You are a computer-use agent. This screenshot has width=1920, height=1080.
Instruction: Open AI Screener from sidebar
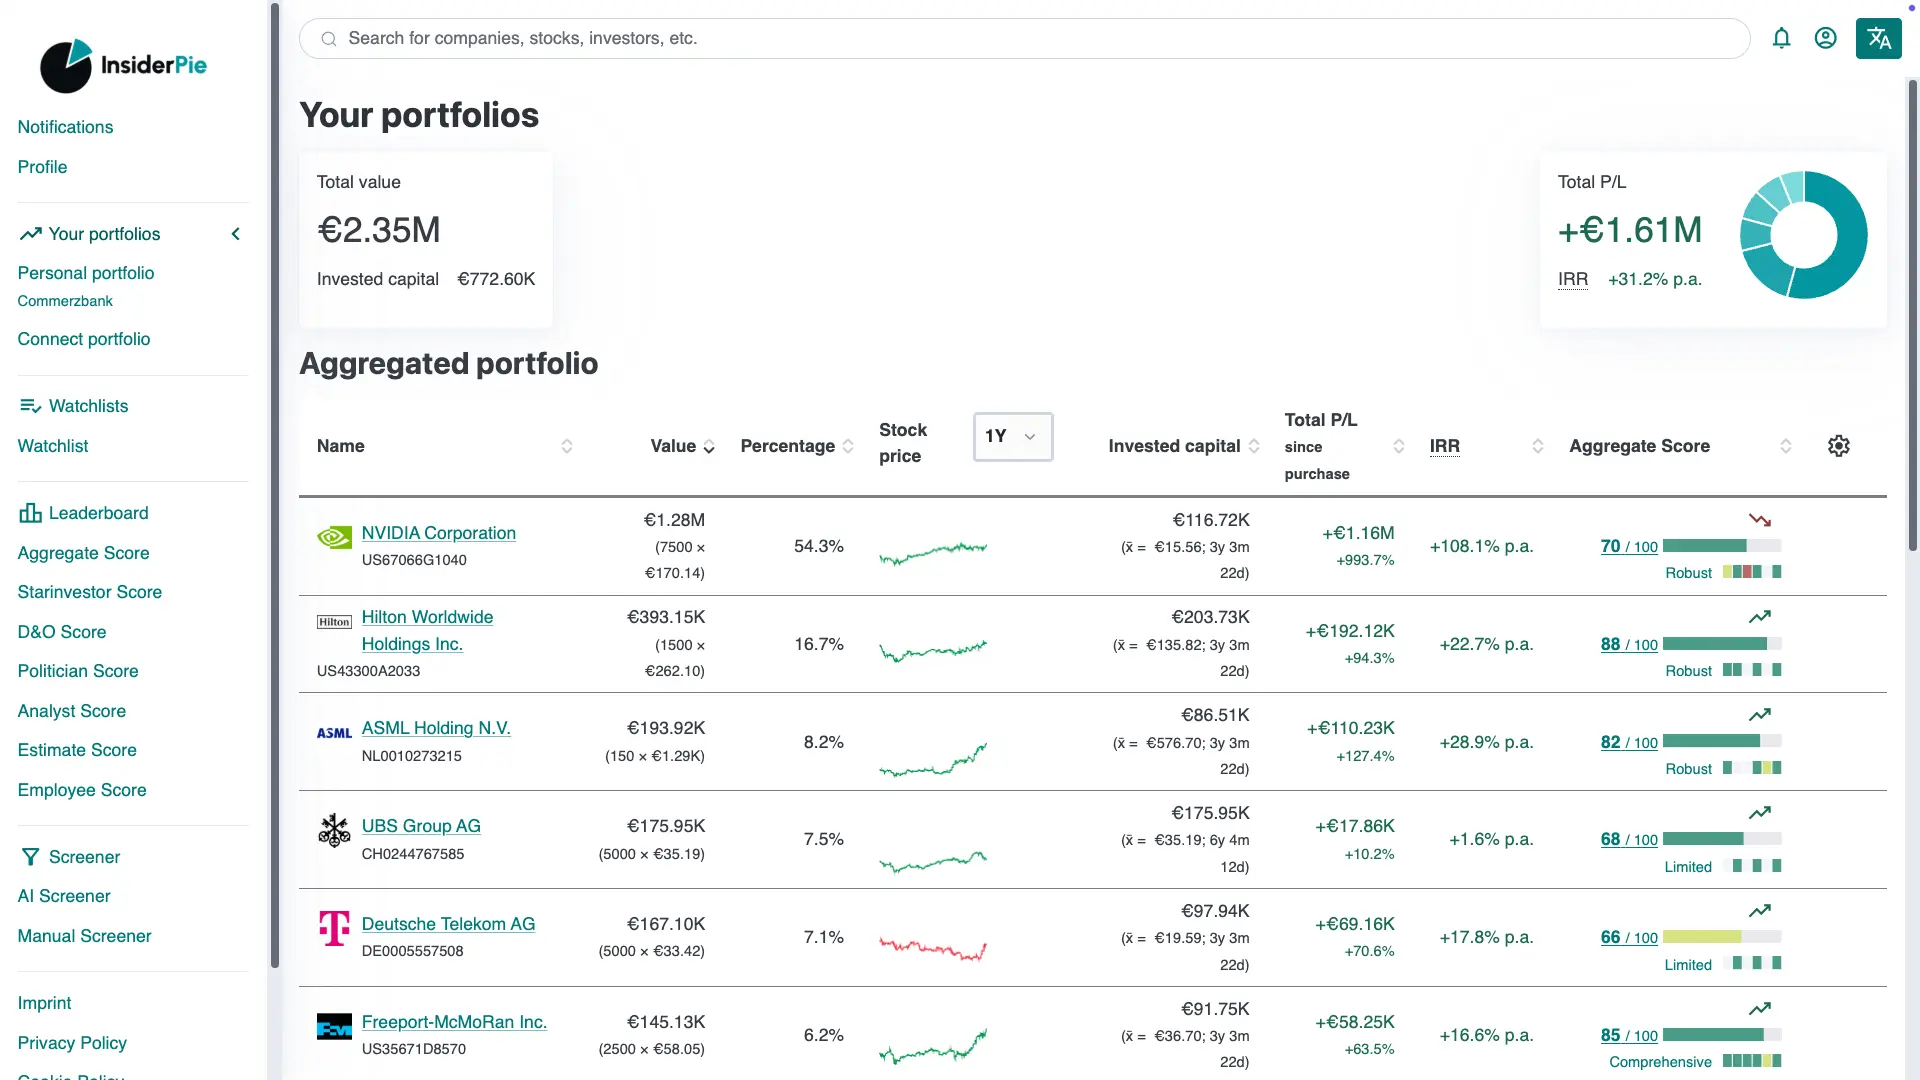(x=64, y=896)
